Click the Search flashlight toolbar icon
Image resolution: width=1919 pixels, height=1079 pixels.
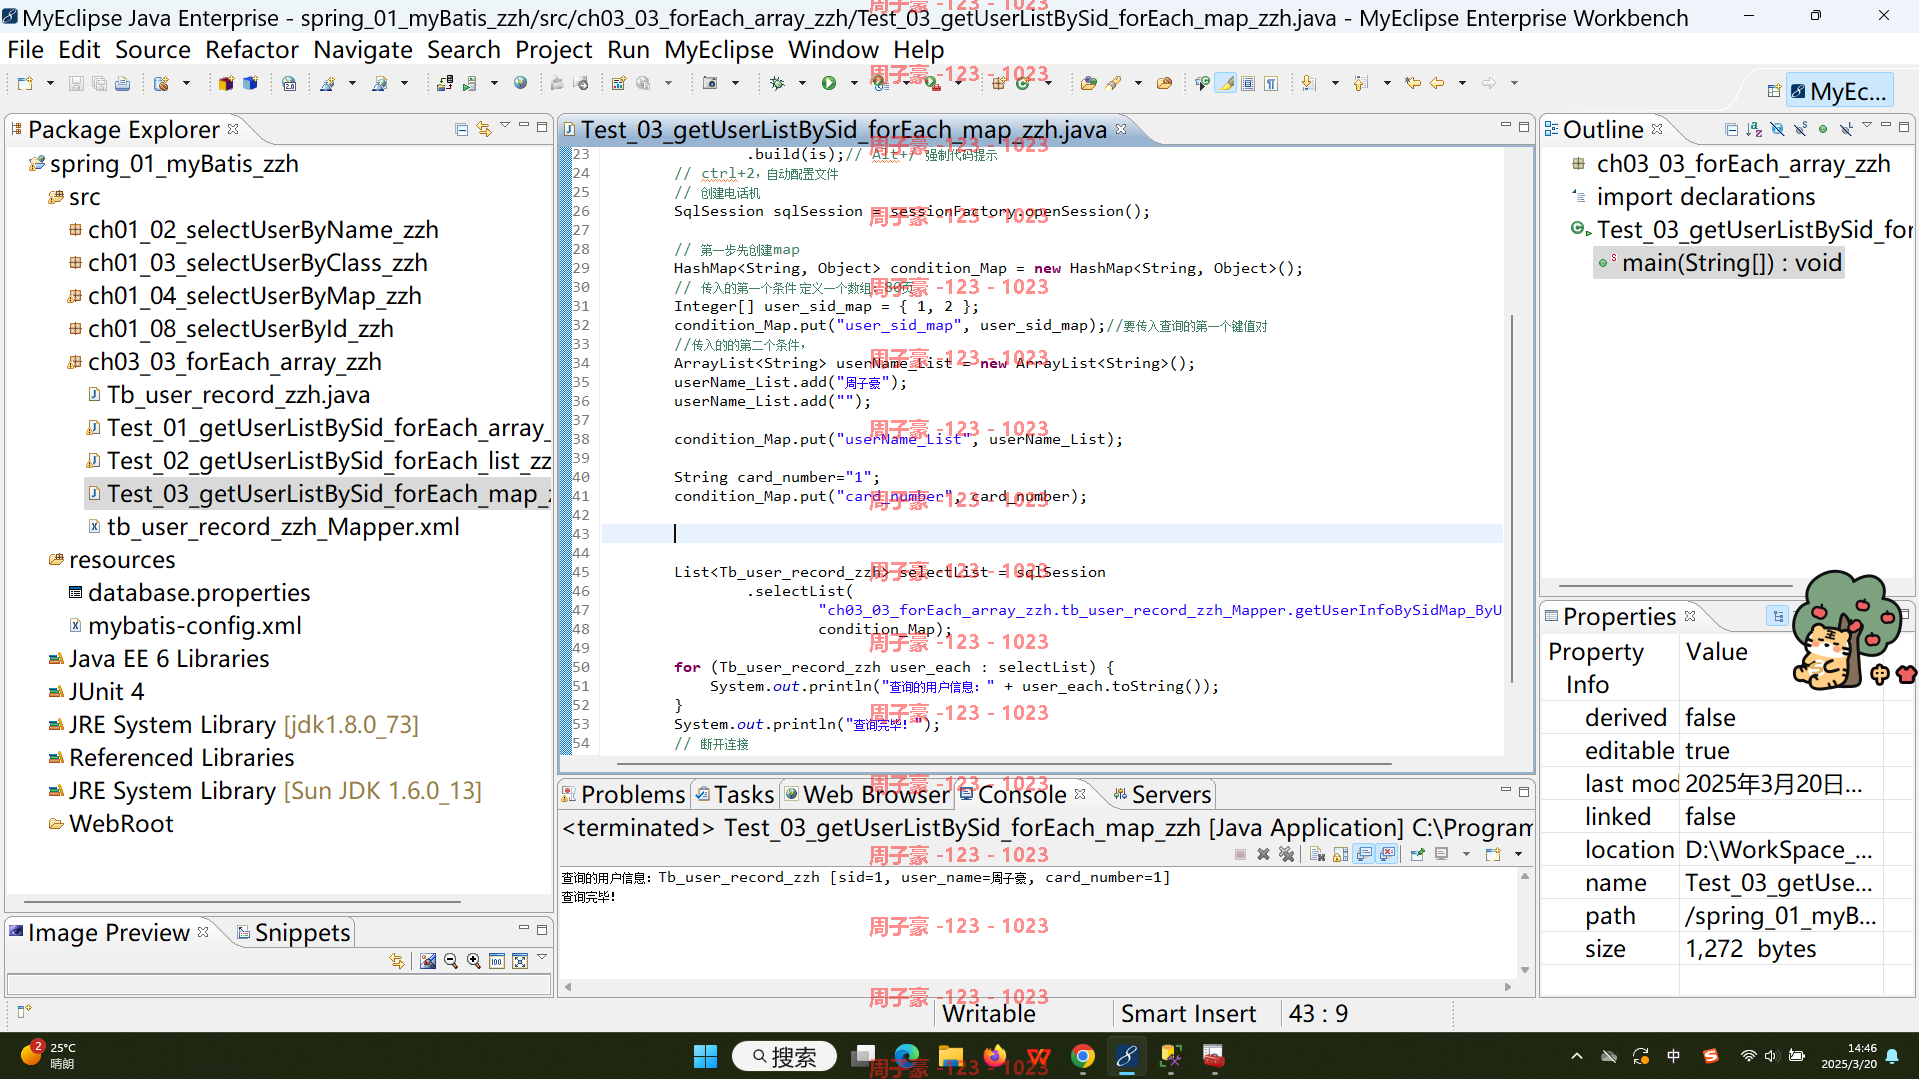point(1113,84)
